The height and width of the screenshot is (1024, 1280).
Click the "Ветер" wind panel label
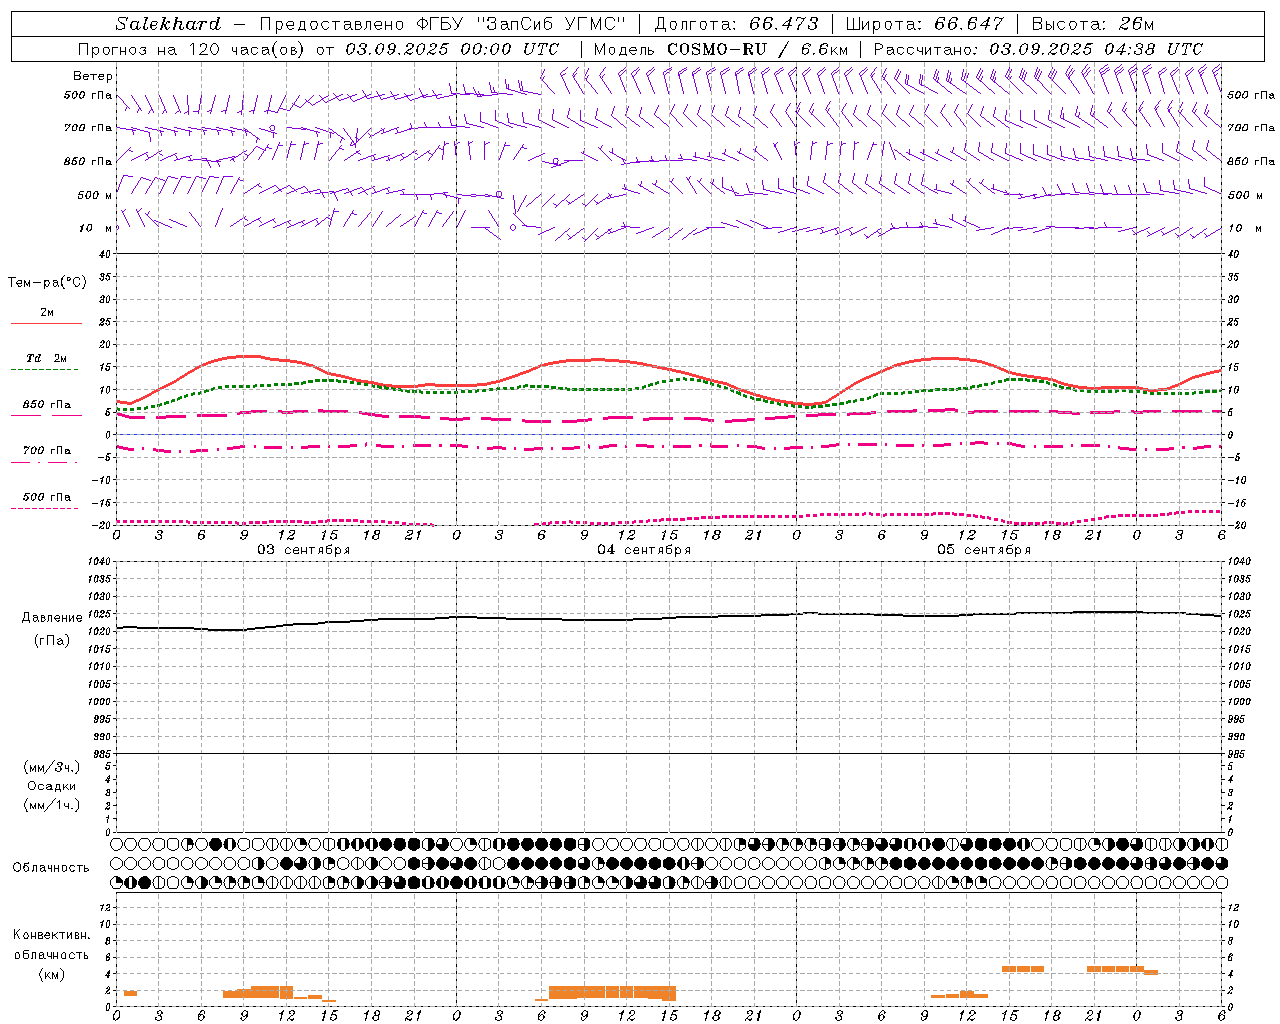click(93, 76)
